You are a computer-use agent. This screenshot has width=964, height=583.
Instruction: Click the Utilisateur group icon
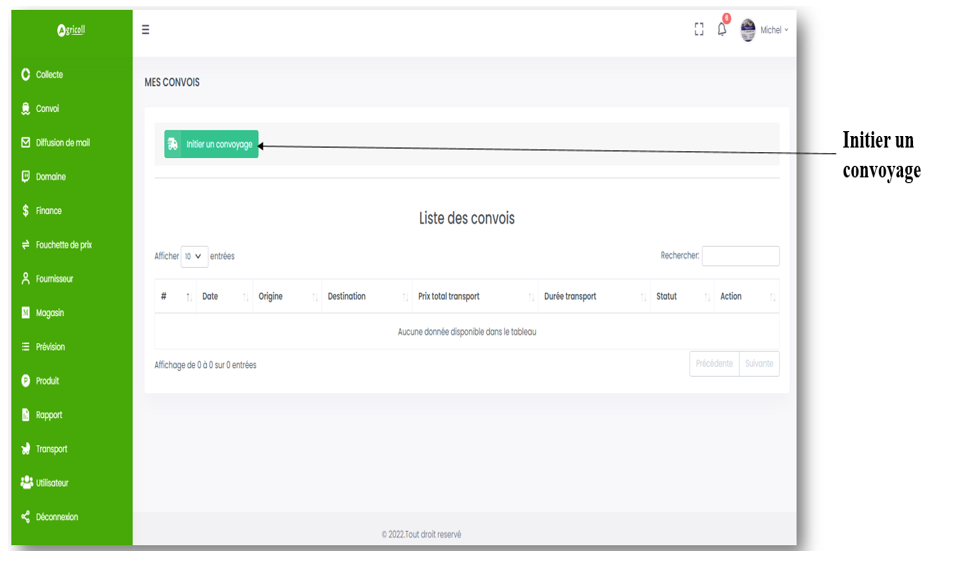tap(26, 483)
